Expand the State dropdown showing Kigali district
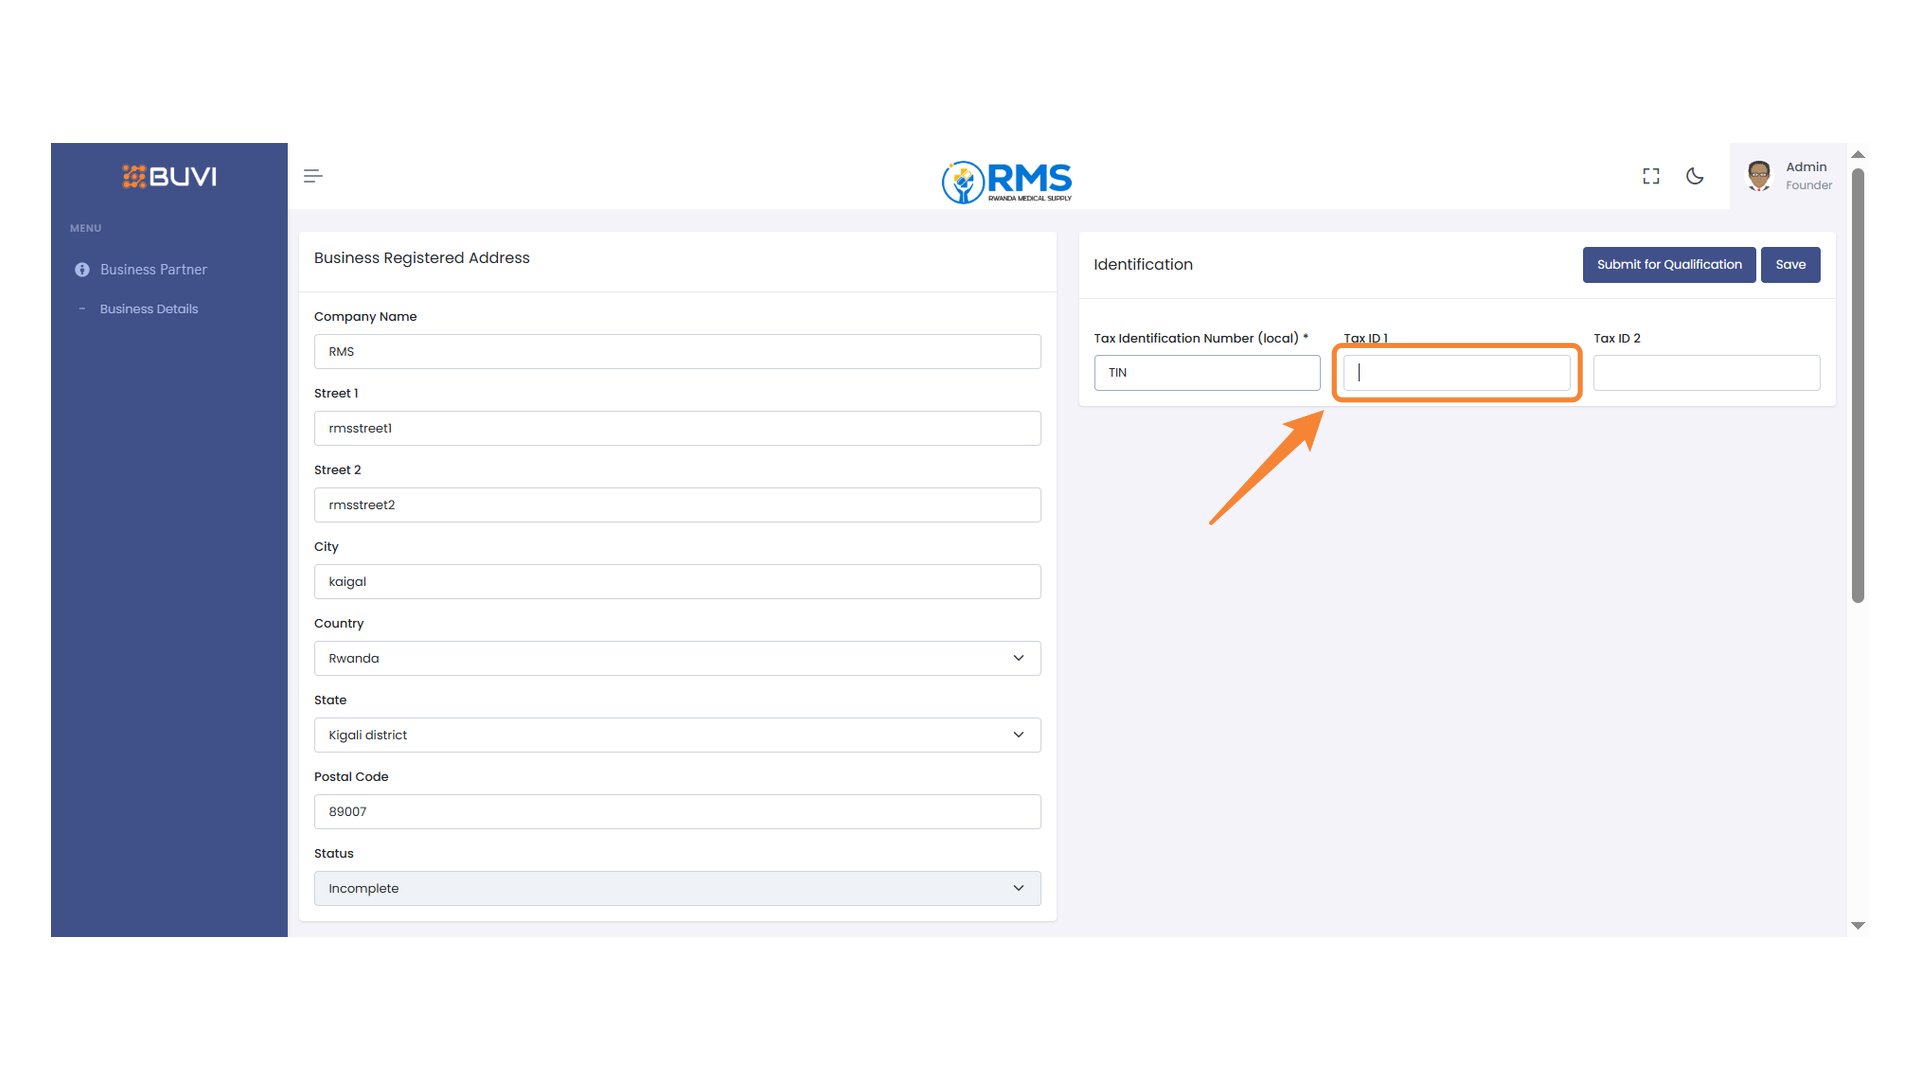 (x=677, y=735)
